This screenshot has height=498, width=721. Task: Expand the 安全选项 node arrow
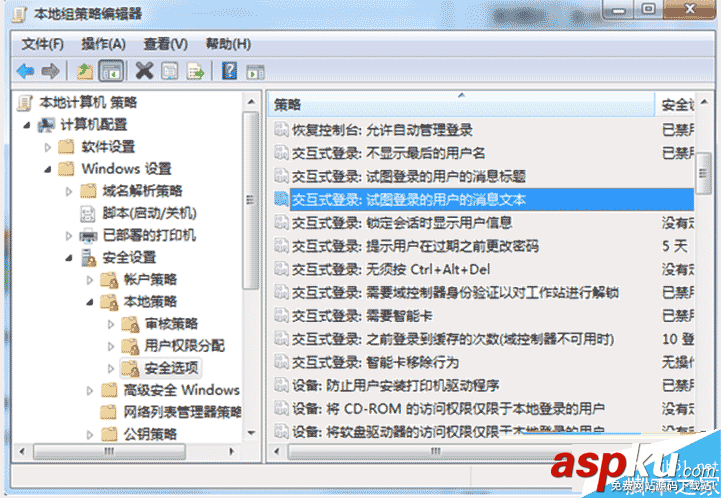coord(111,368)
